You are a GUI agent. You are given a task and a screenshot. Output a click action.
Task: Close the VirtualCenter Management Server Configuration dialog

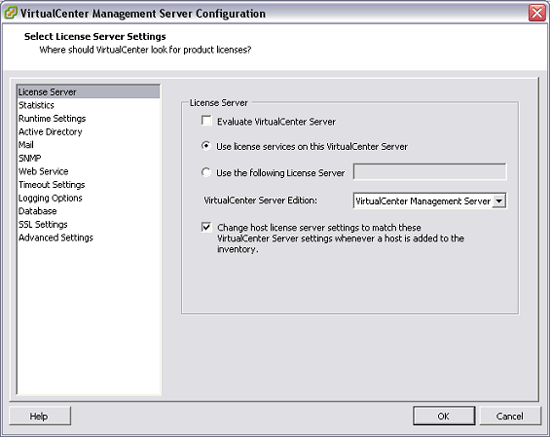pos(537,13)
